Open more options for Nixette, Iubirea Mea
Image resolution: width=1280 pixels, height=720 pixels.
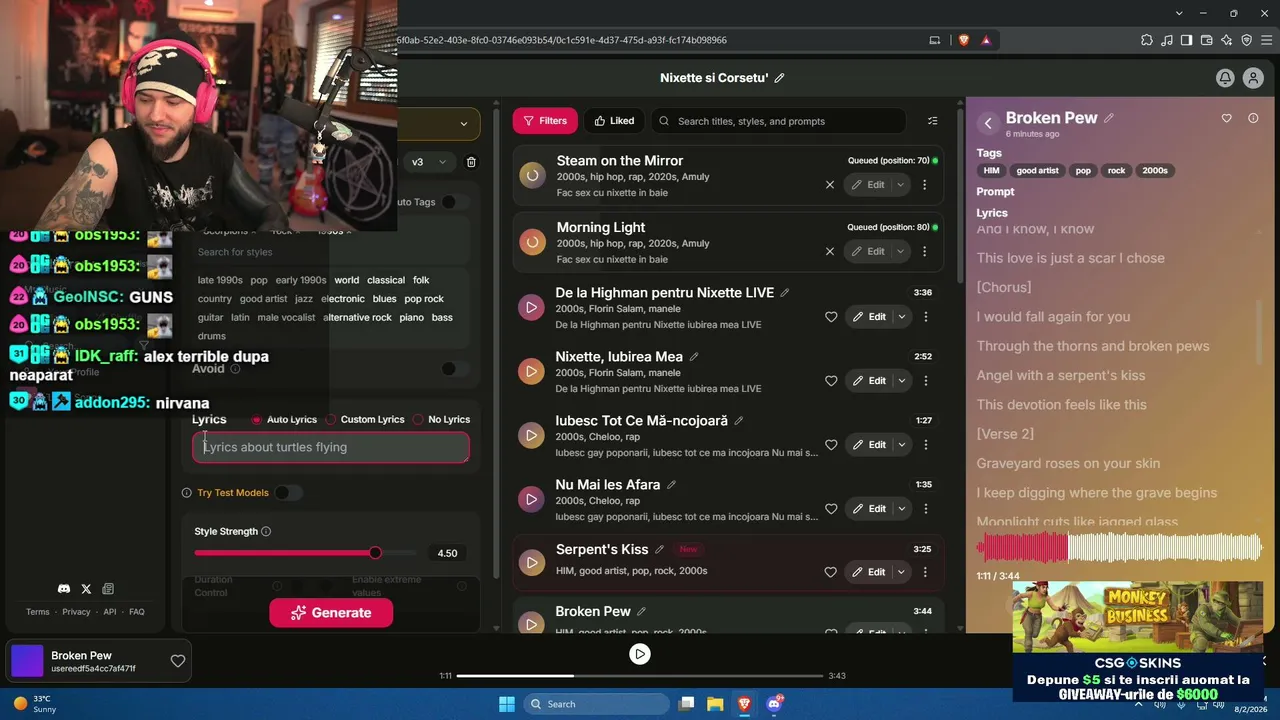[925, 381]
